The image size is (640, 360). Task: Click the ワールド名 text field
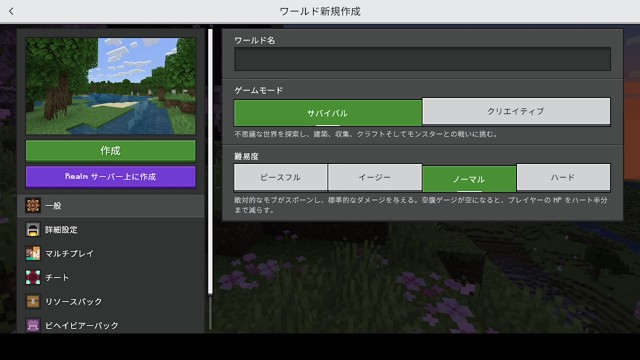pos(422,59)
